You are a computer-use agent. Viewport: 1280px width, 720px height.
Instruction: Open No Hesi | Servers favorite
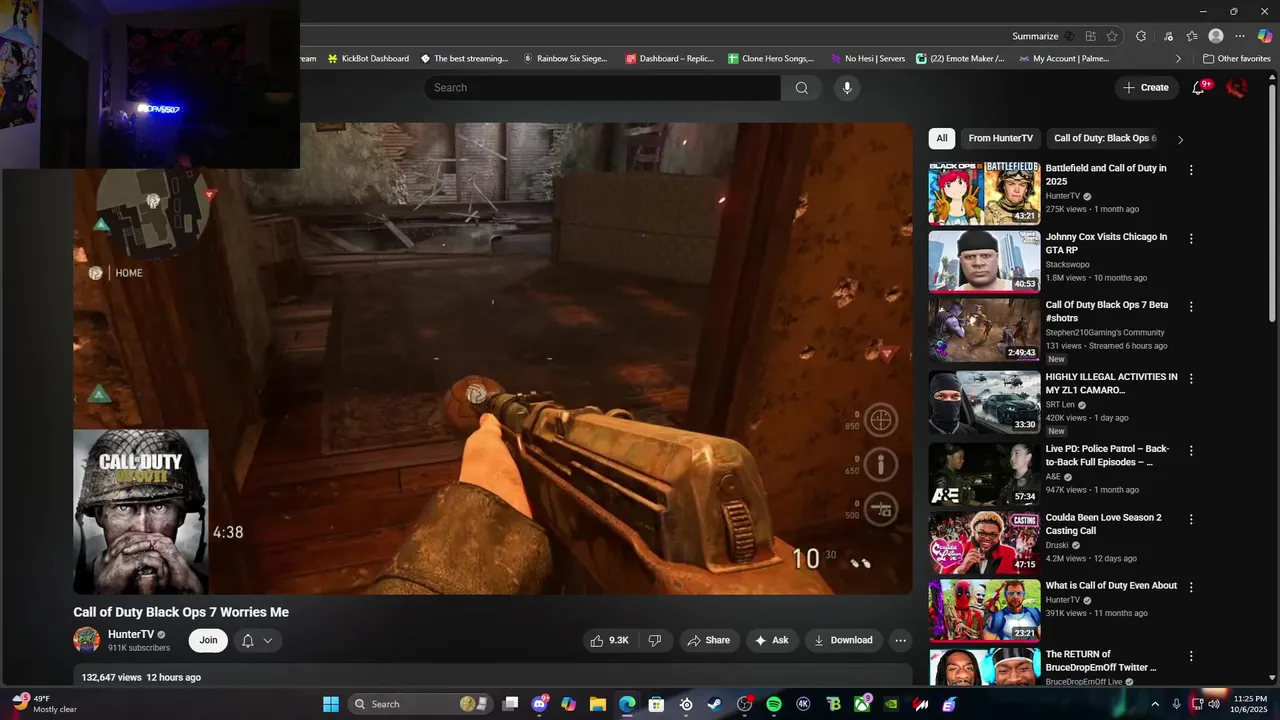(x=868, y=59)
